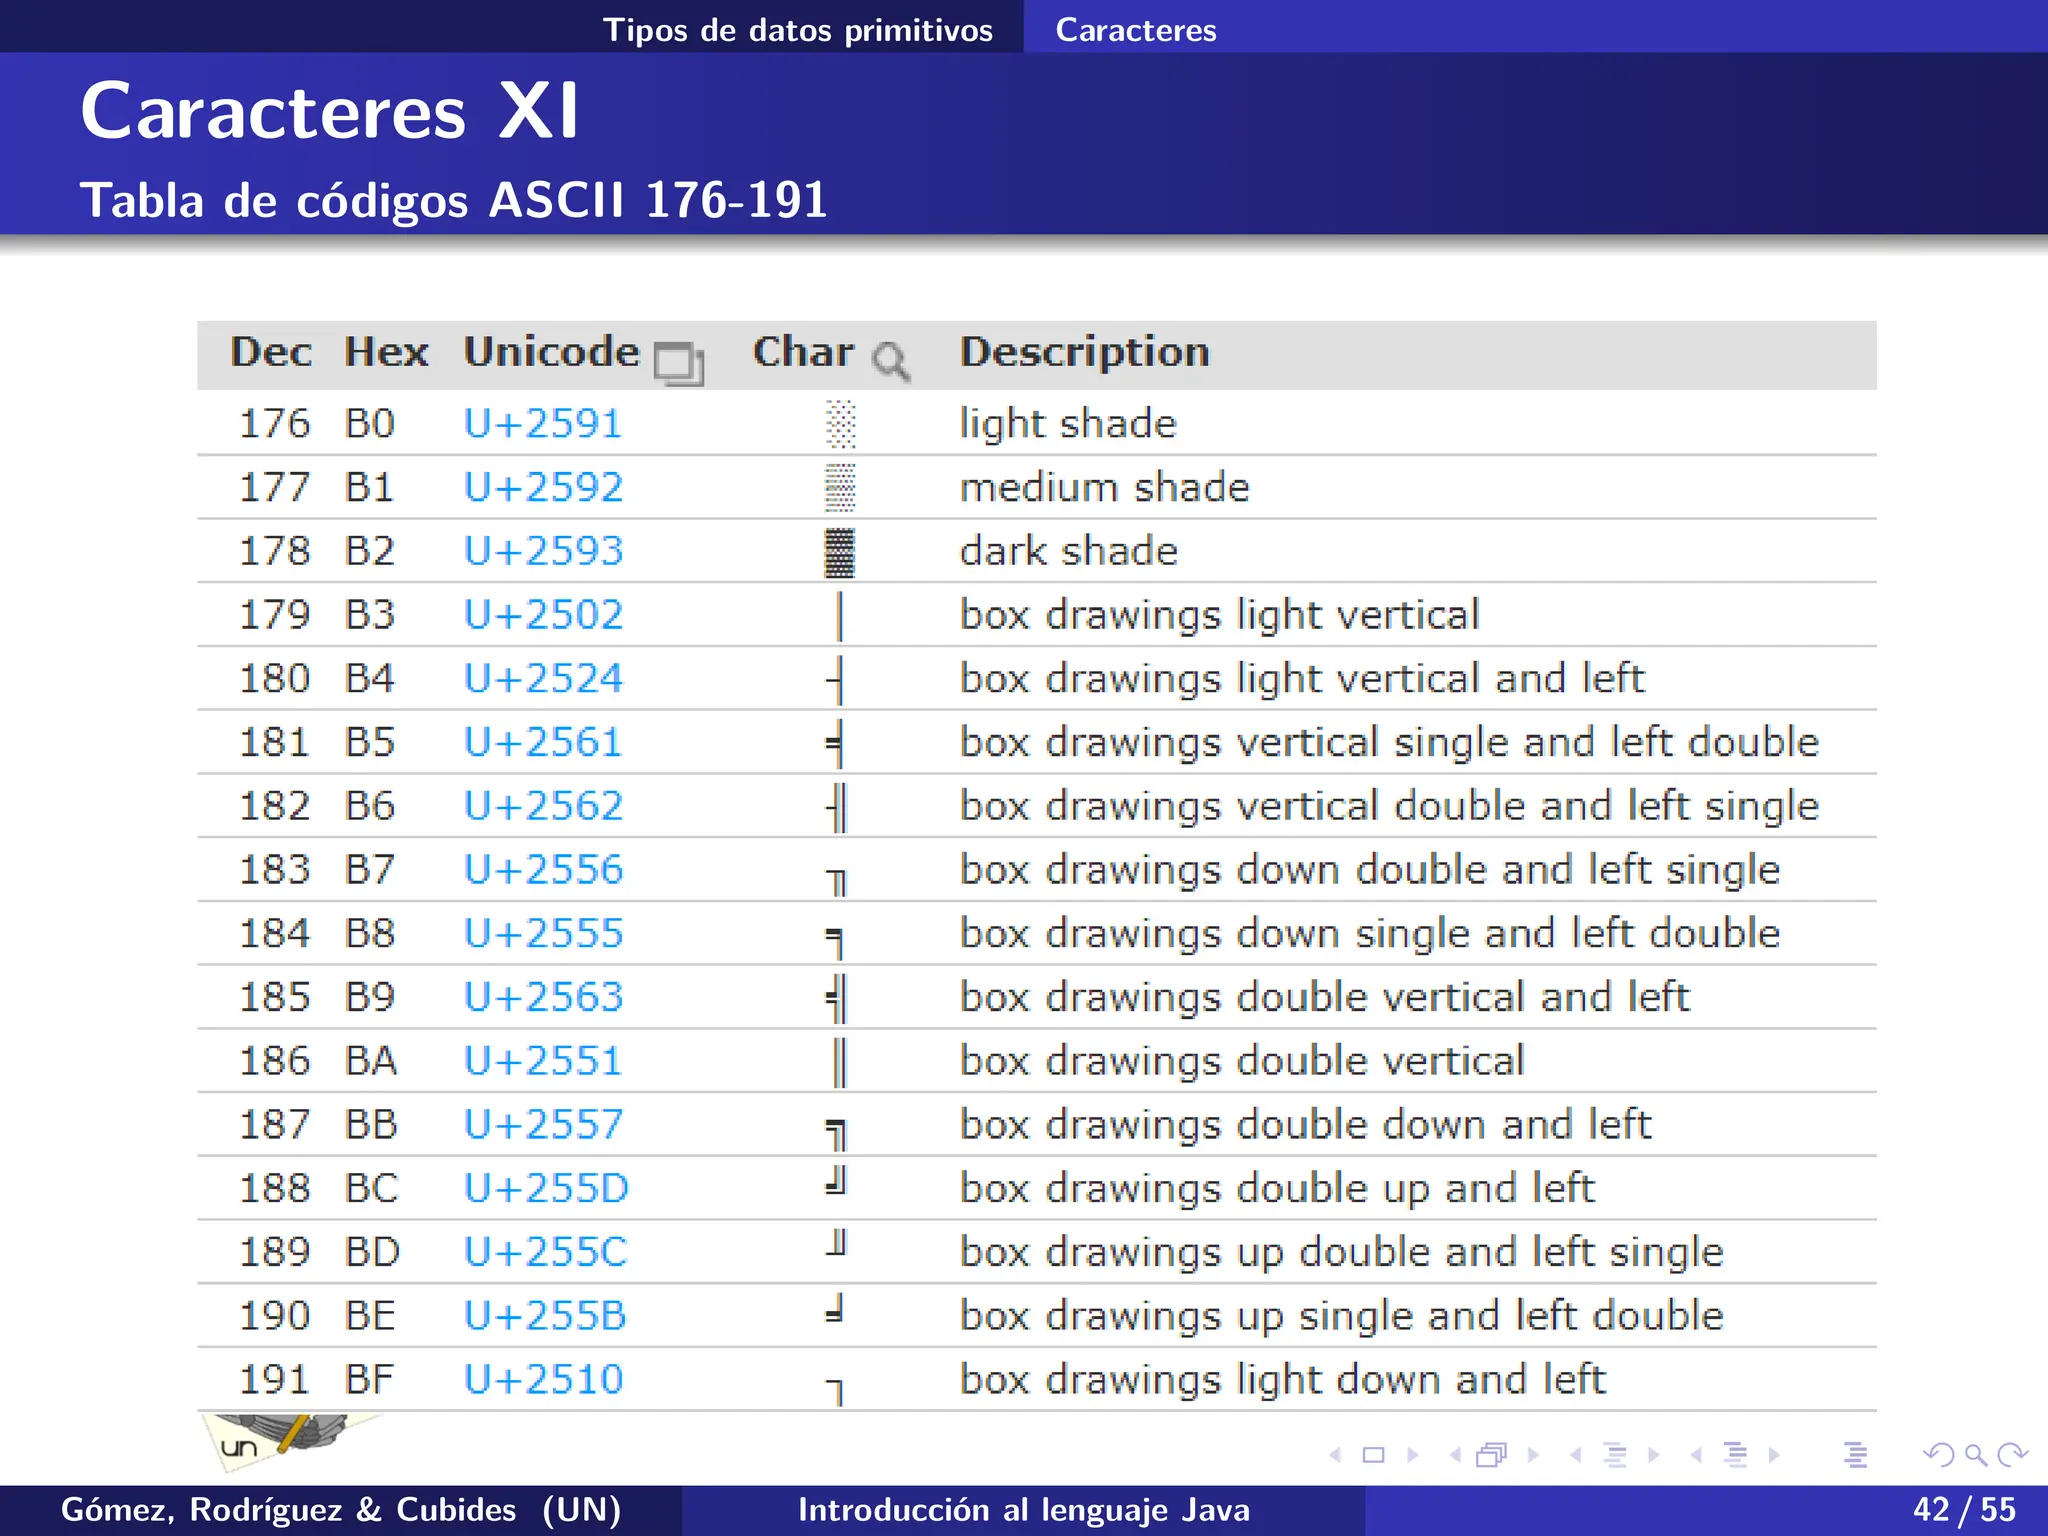Select 'box drawings double vertical' description
The image size is (2048, 1536).
1243,1062
